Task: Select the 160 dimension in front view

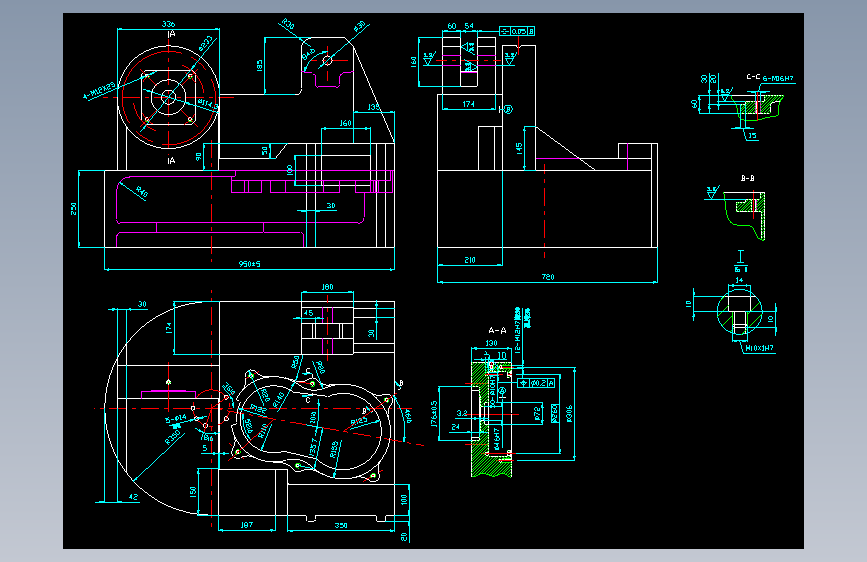Action: click(346, 123)
